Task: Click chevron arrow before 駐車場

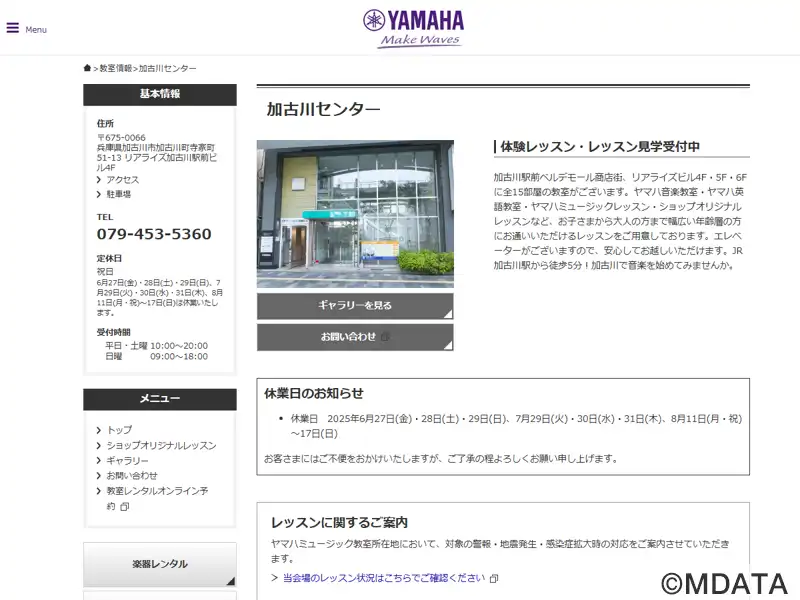Action: (99, 194)
